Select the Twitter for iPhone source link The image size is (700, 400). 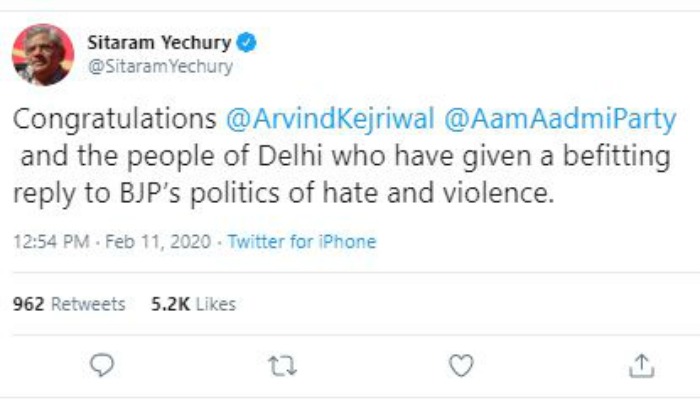point(302,242)
